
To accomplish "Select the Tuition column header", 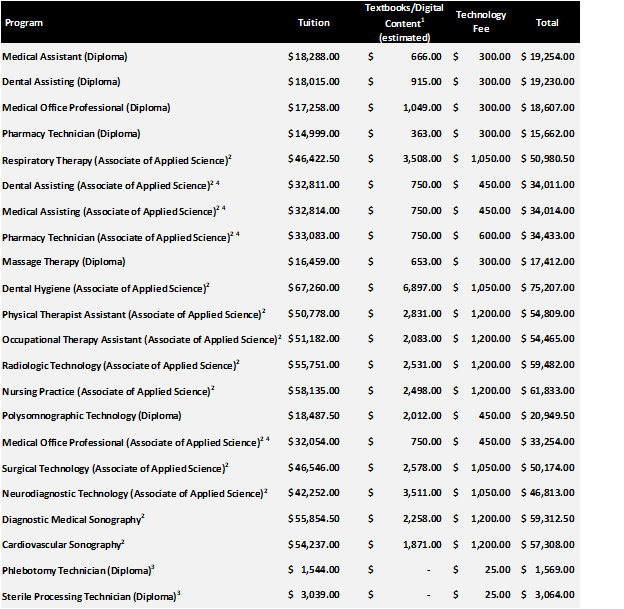I will pyautogui.click(x=313, y=22).
